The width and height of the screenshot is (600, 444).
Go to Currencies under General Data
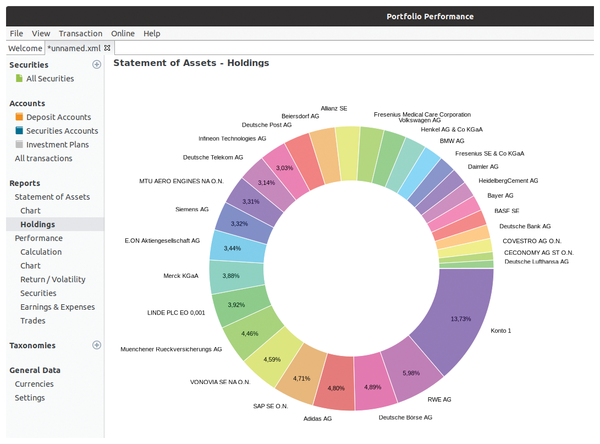pyautogui.click(x=34, y=384)
